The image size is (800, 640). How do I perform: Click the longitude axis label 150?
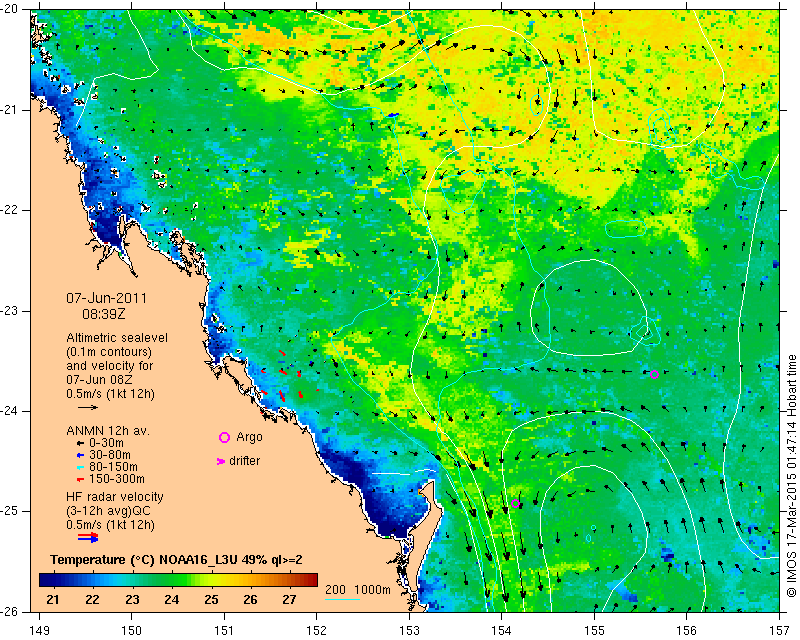[132, 631]
